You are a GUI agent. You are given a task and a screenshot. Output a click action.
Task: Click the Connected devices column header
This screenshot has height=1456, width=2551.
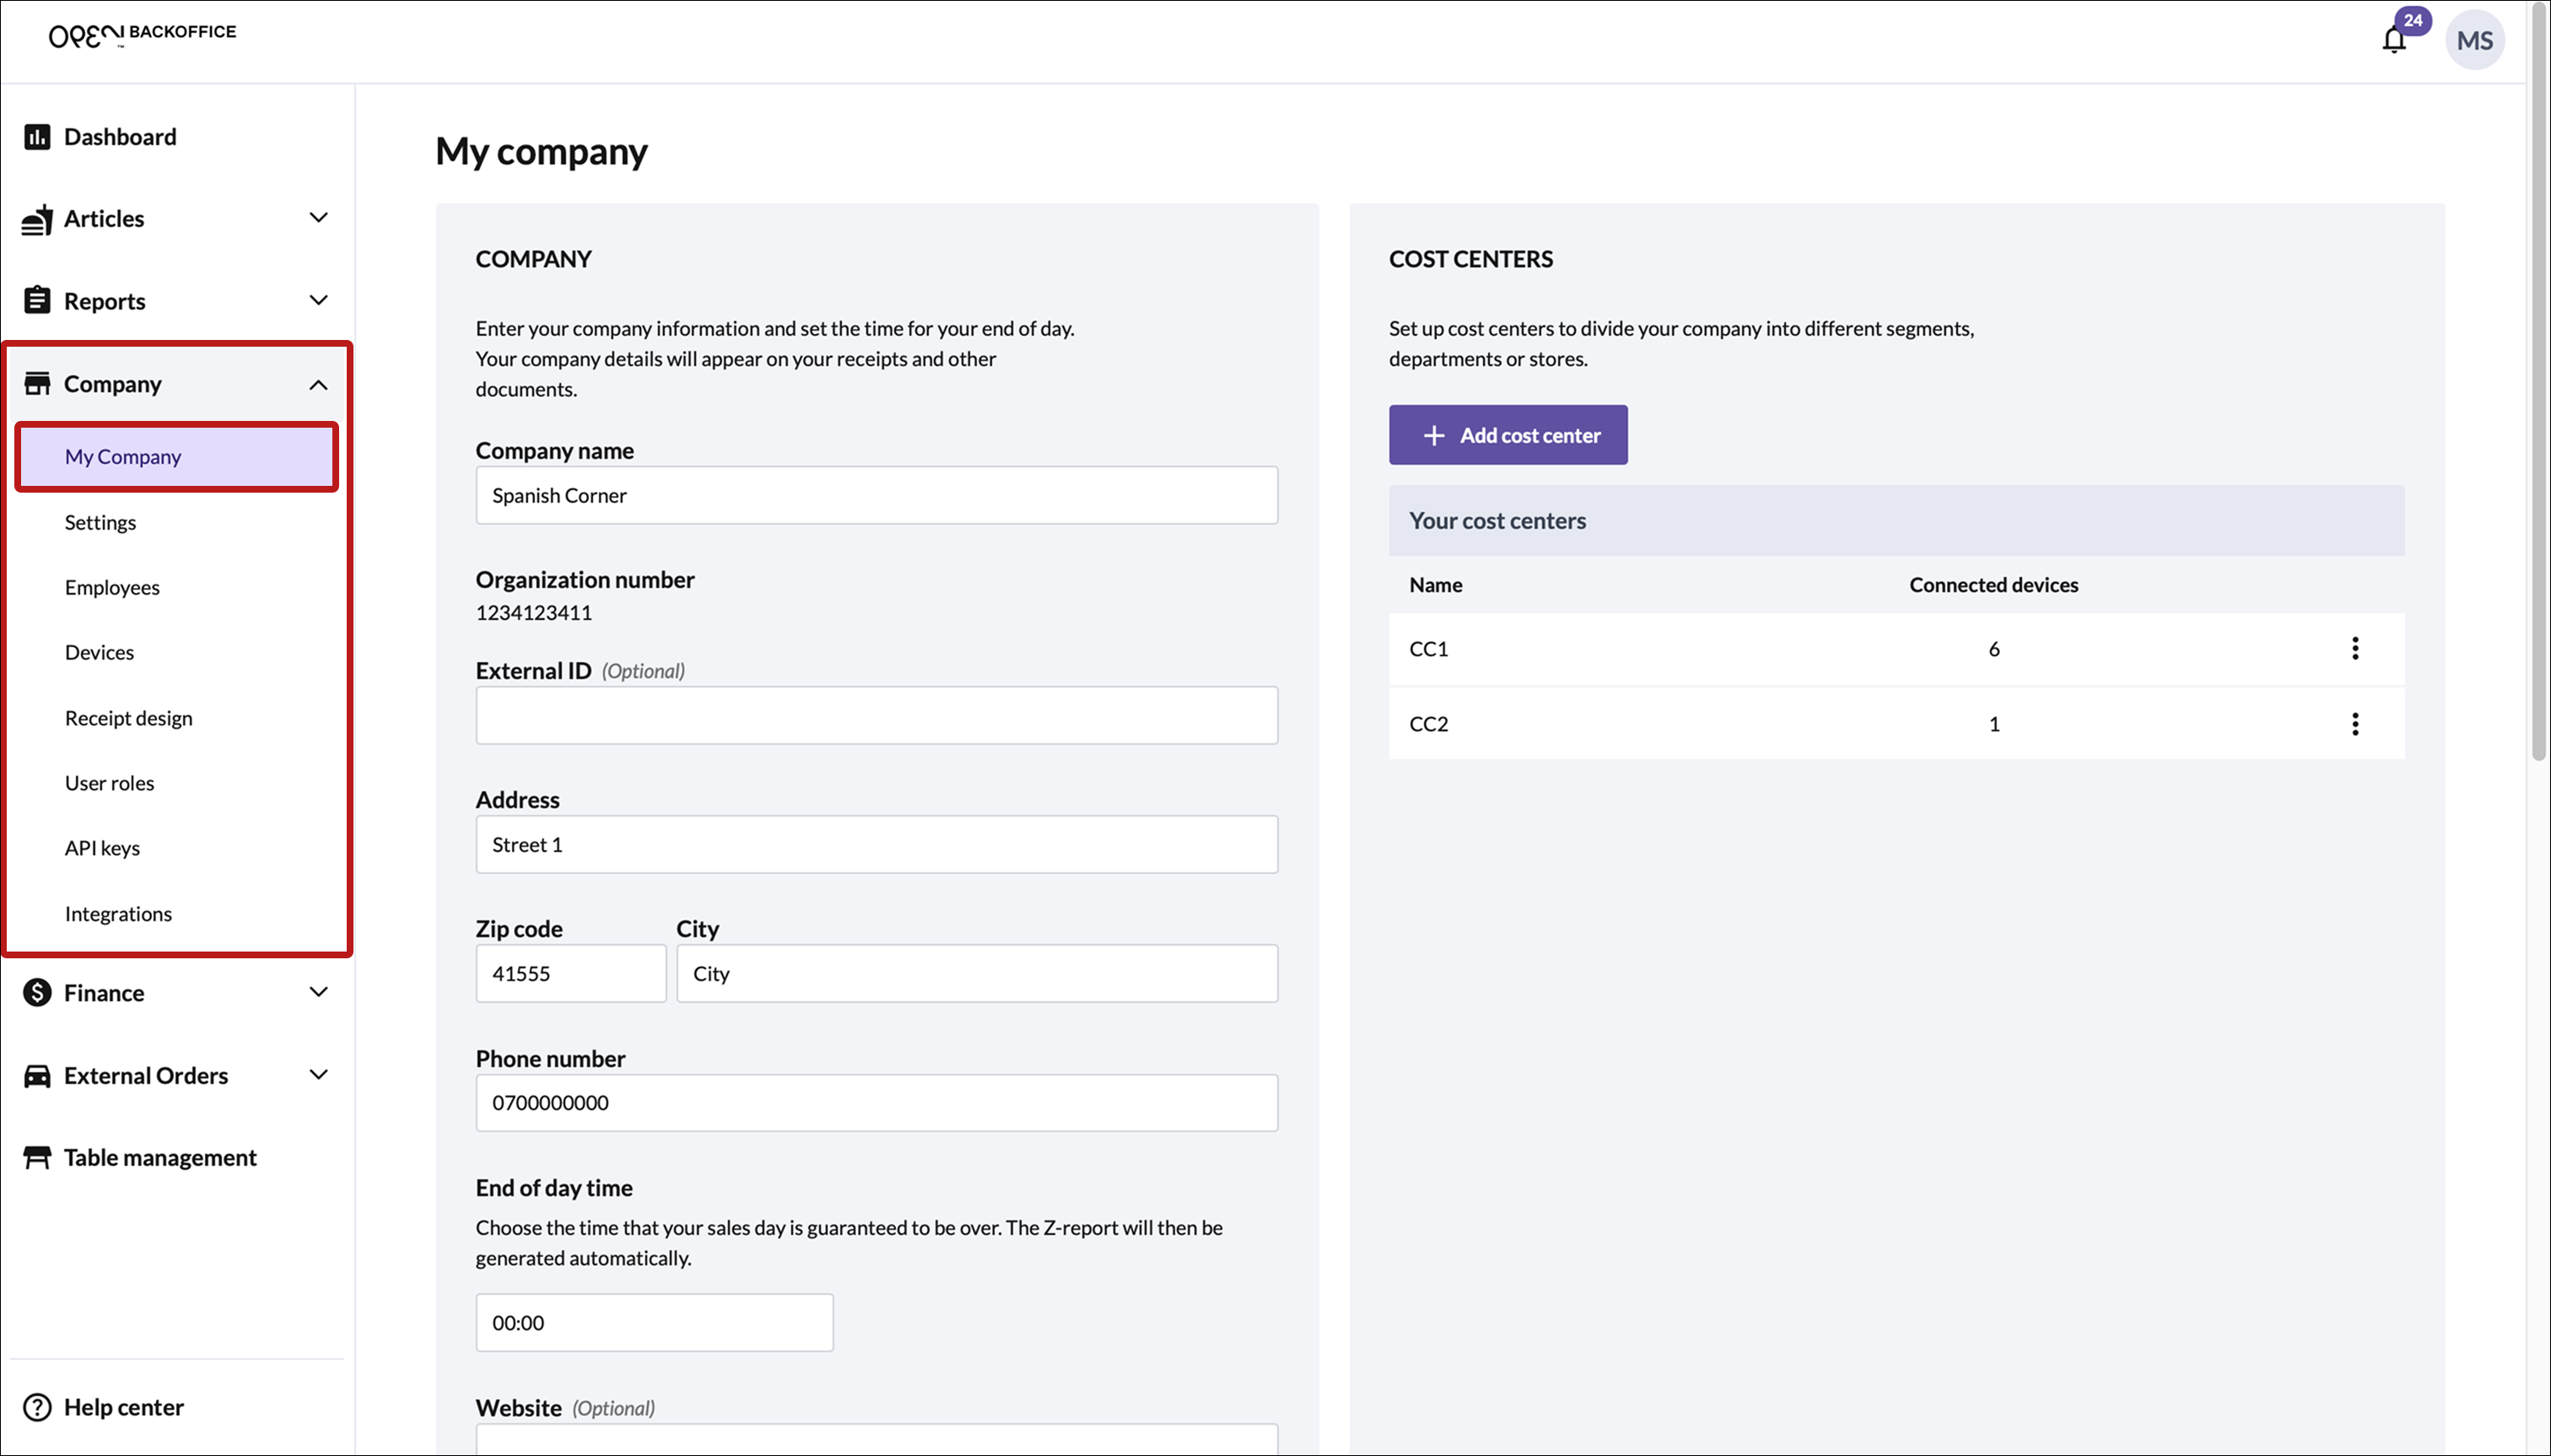coord(1993,585)
